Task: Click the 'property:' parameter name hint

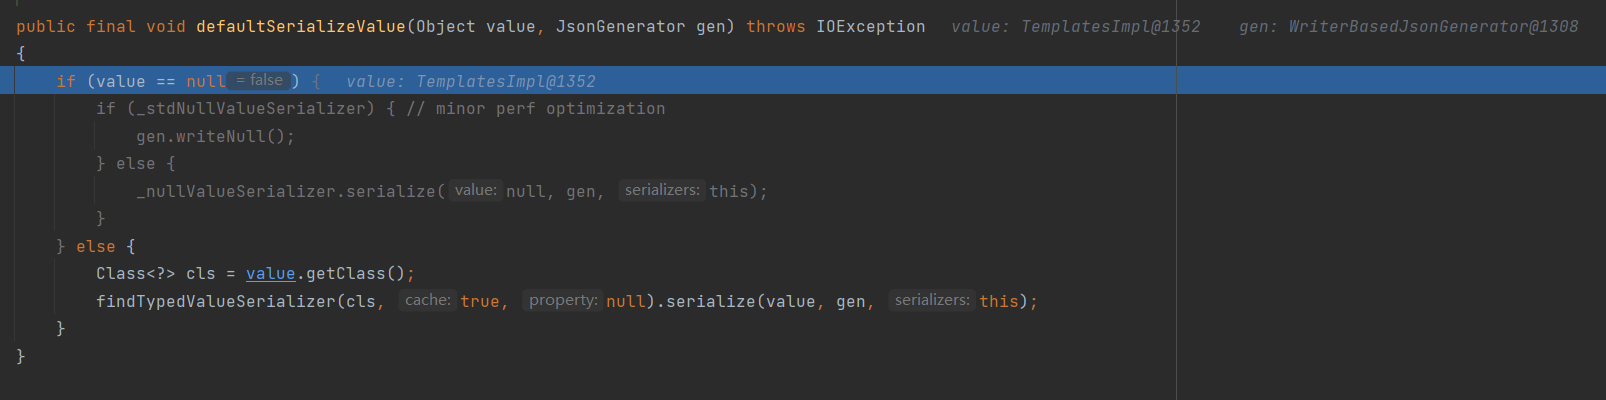Action: click(562, 301)
